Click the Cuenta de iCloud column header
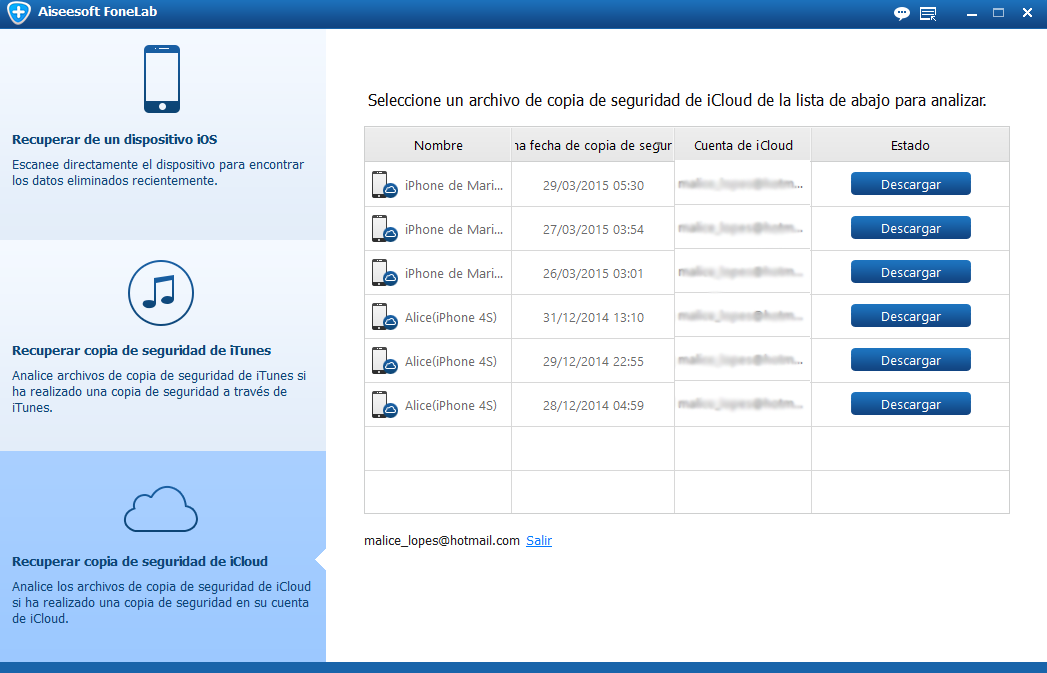Image resolution: width=1047 pixels, height=673 pixels. (x=743, y=145)
